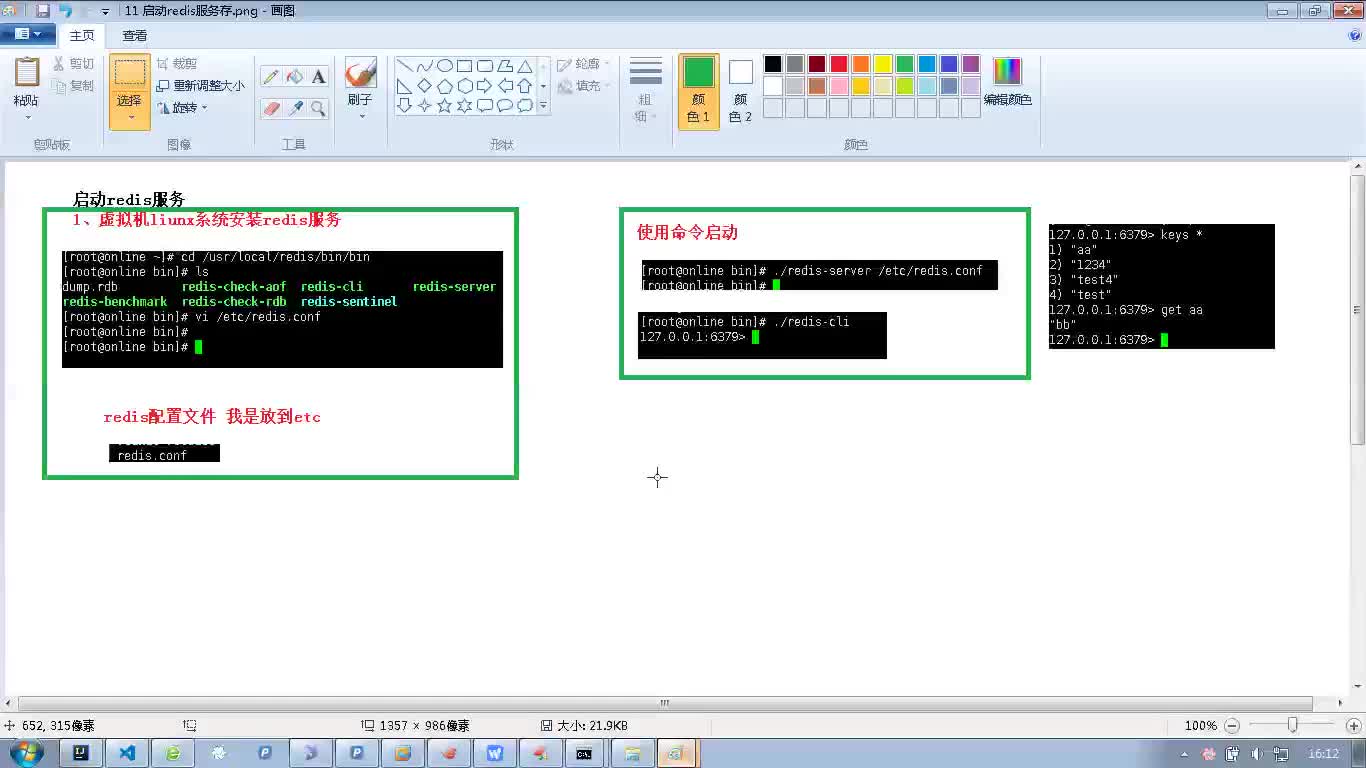Image resolution: width=1366 pixels, height=768 pixels.
Task: Pick the orange color swatch
Action: pyautogui.click(x=861, y=64)
